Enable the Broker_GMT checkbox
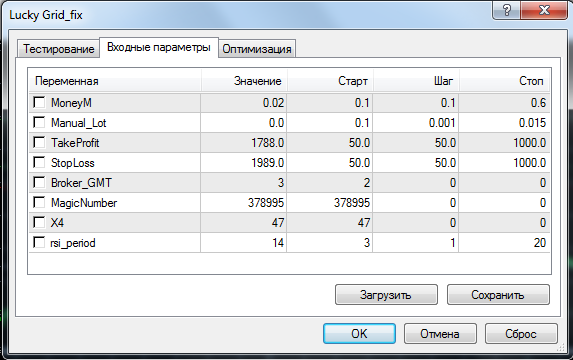The width and height of the screenshot is (573, 360). pyautogui.click(x=39, y=182)
